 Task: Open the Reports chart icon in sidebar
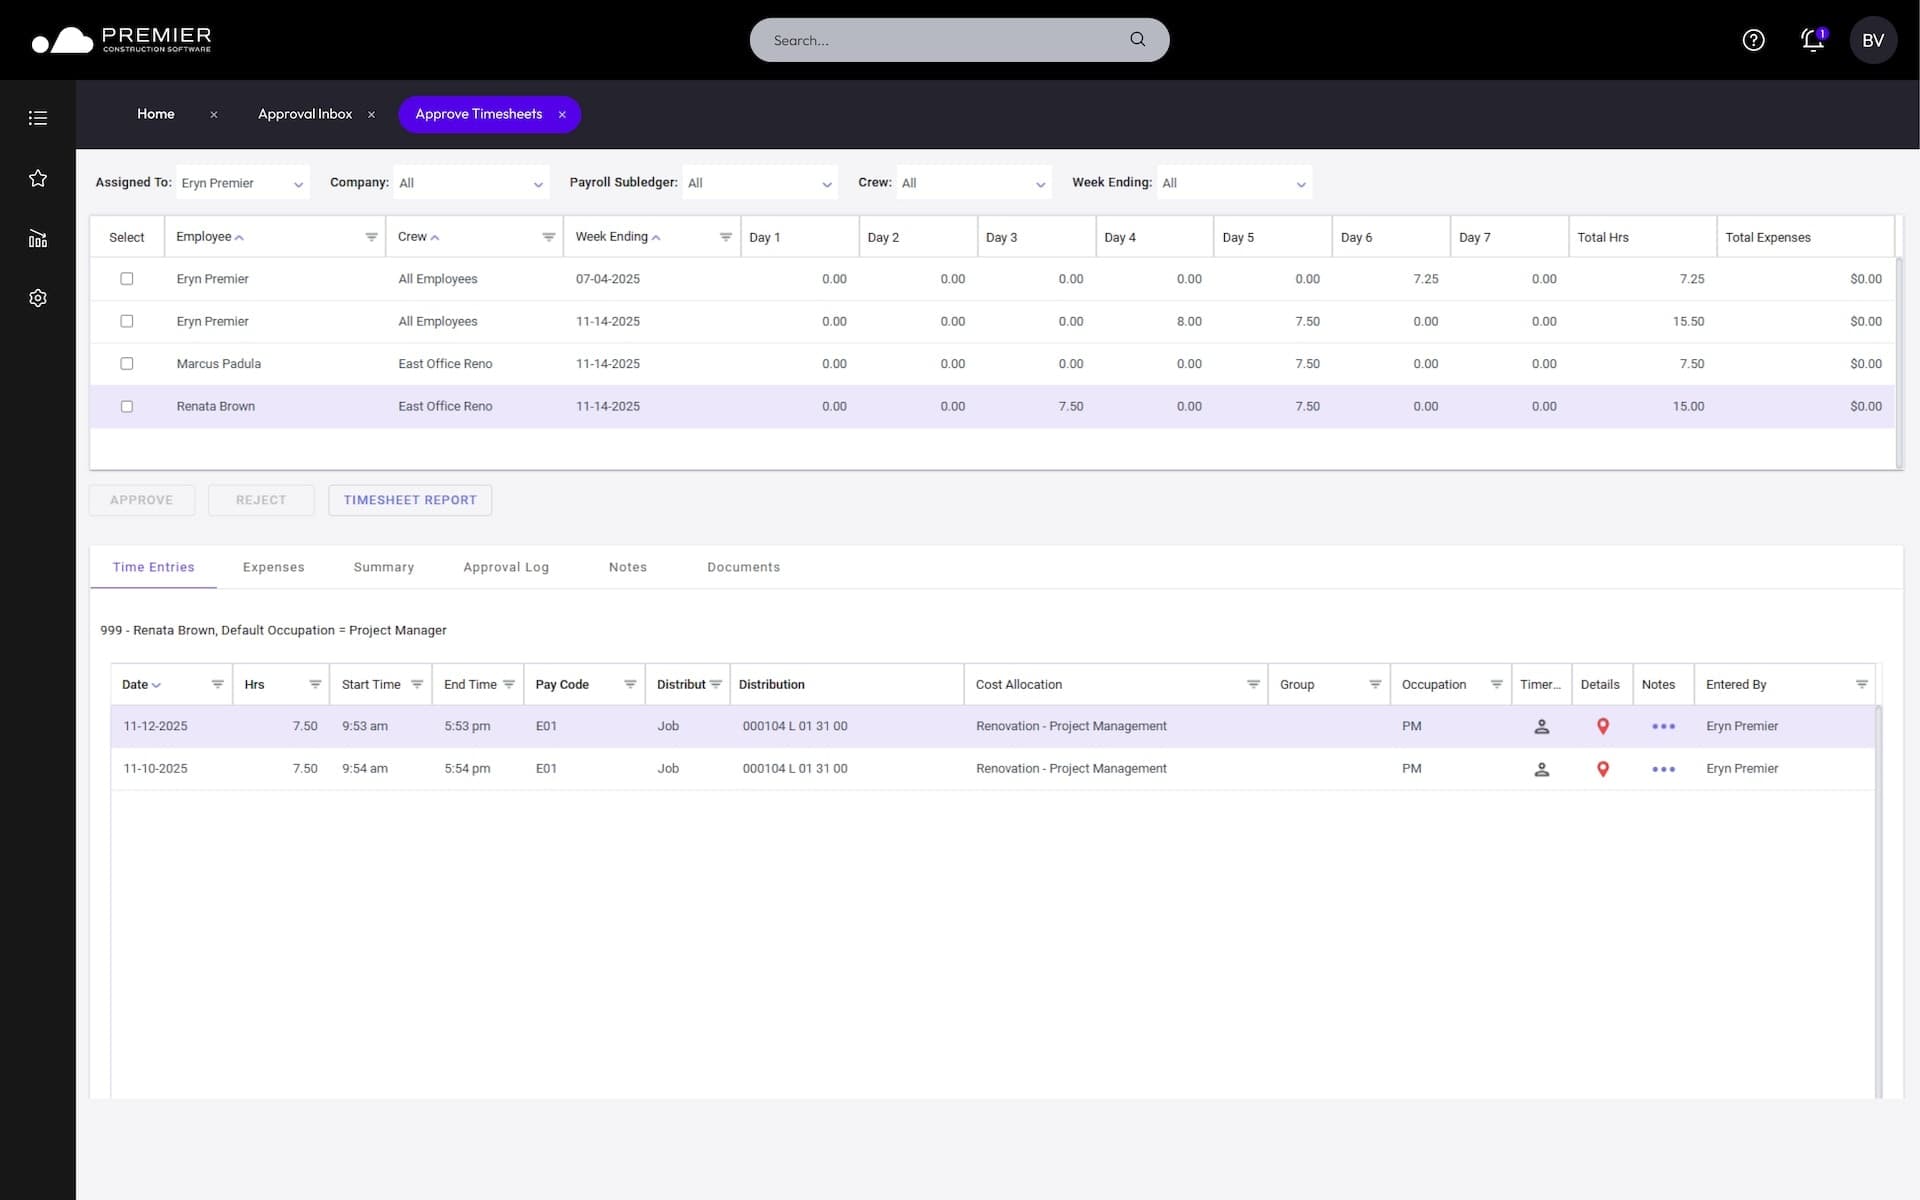pyautogui.click(x=37, y=238)
